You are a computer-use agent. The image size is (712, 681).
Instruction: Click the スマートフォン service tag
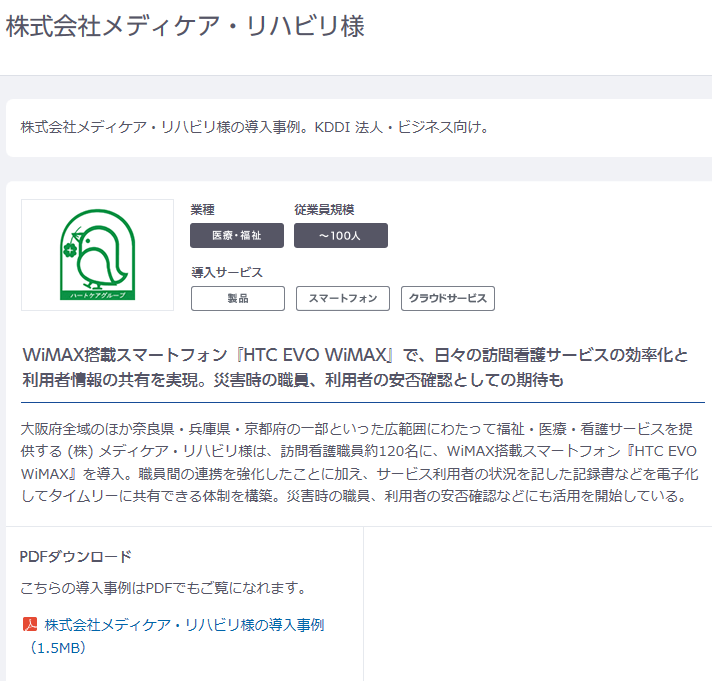343,298
